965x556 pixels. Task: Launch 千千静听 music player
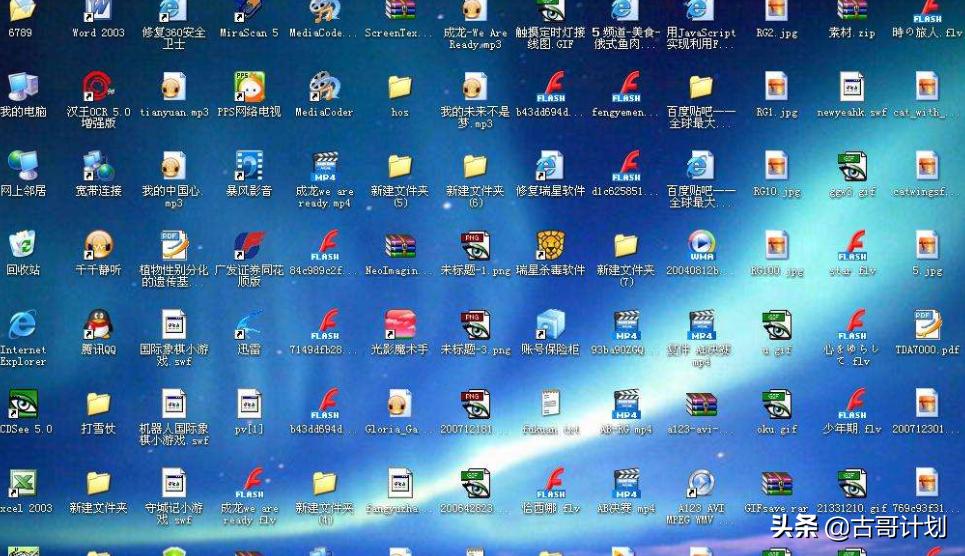tap(98, 245)
